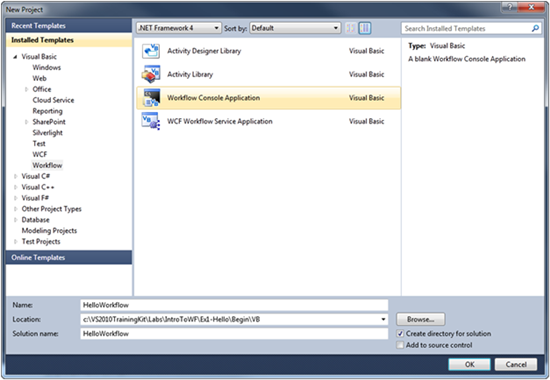
Task: Collapse the Visual Basic tree node
Action: pyautogui.click(x=15, y=57)
